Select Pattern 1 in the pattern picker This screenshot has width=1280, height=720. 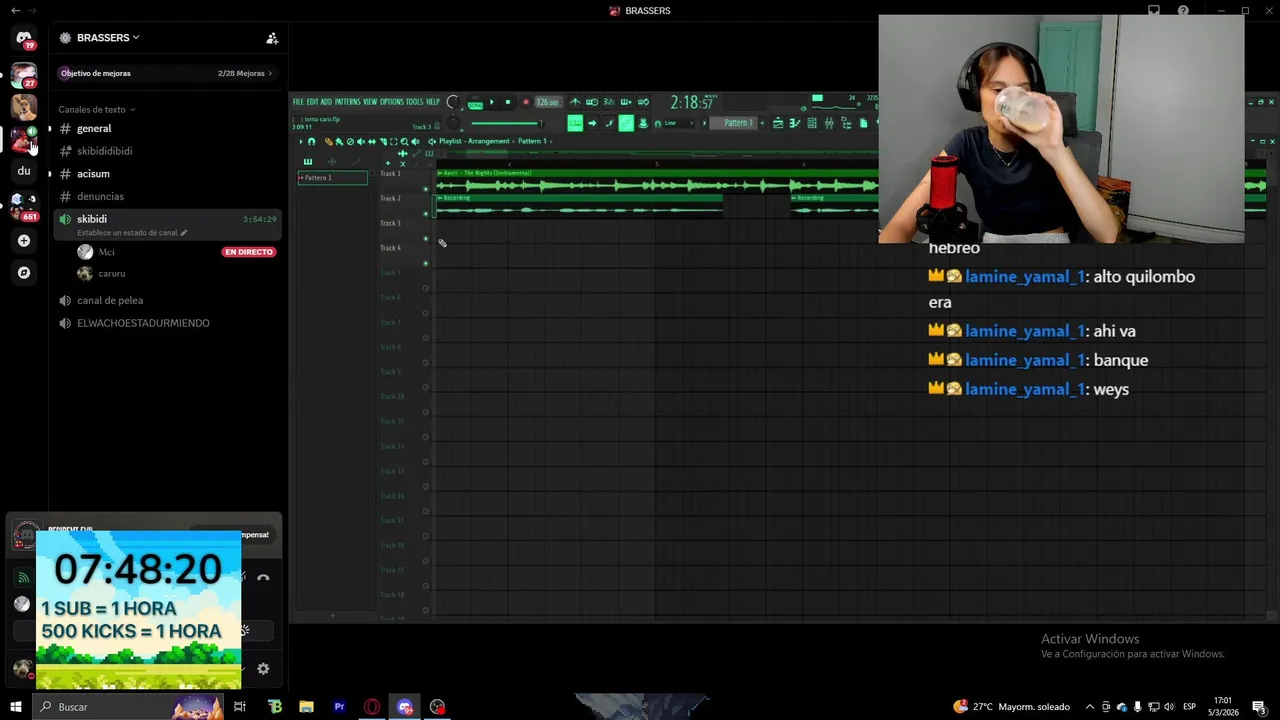pyautogui.click(x=332, y=178)
